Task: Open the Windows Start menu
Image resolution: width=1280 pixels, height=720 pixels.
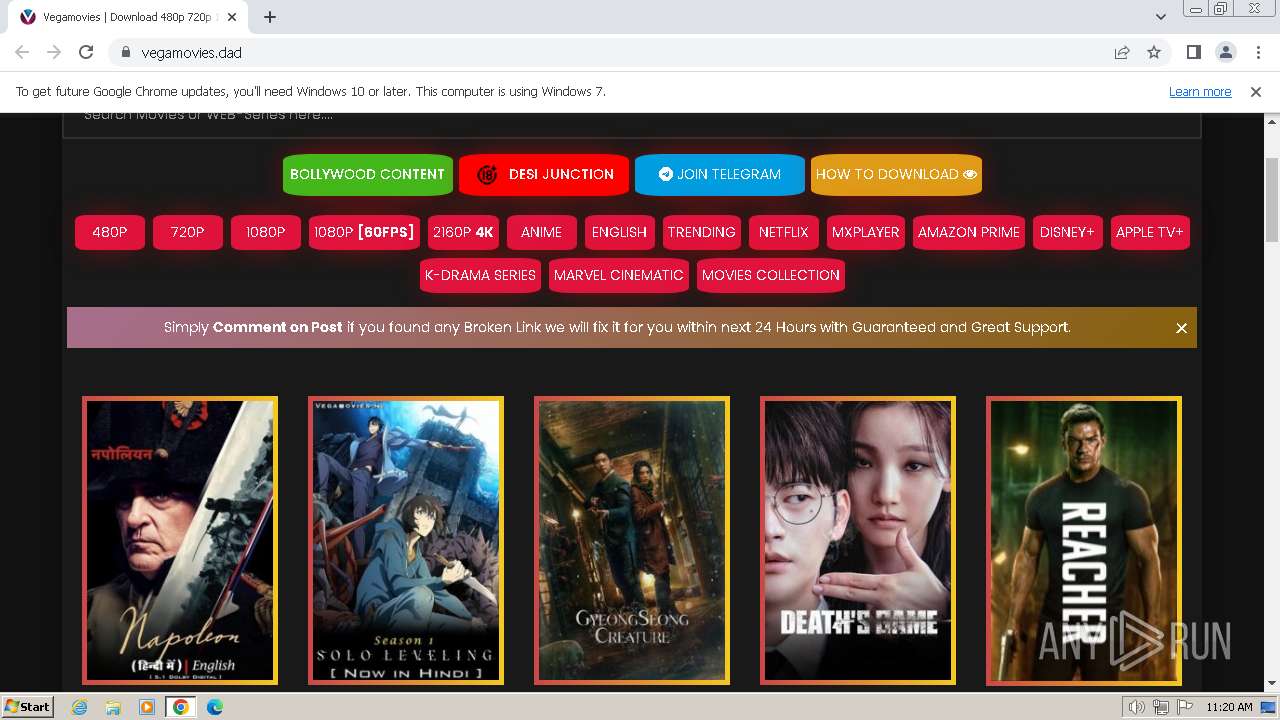Action: (x=28, y=707)
